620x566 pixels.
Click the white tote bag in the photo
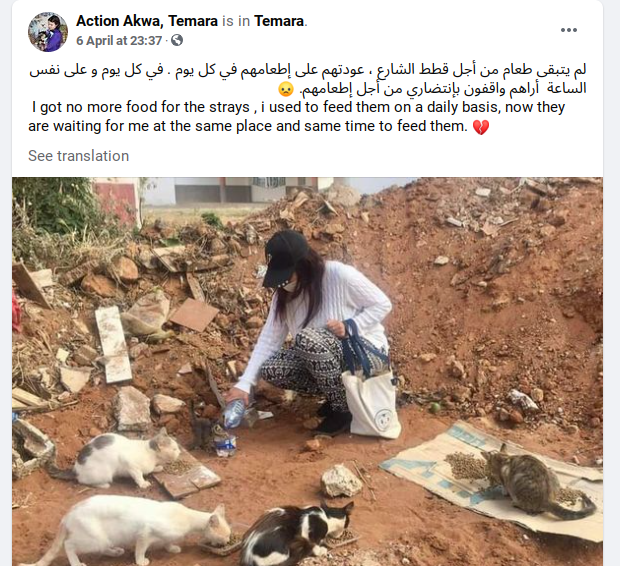[x=372, y=403]
